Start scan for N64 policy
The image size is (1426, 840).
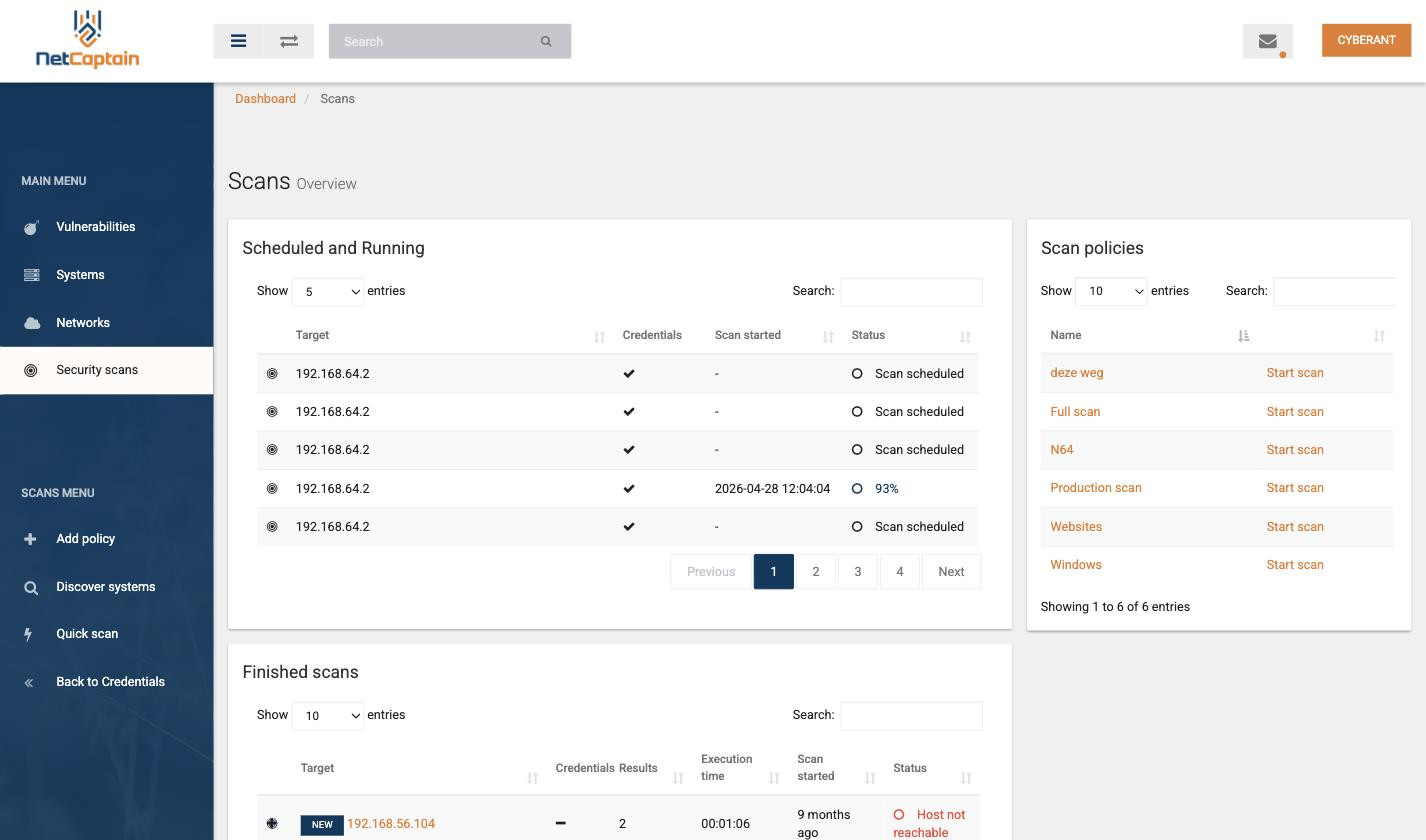[x=1295, y=450]
